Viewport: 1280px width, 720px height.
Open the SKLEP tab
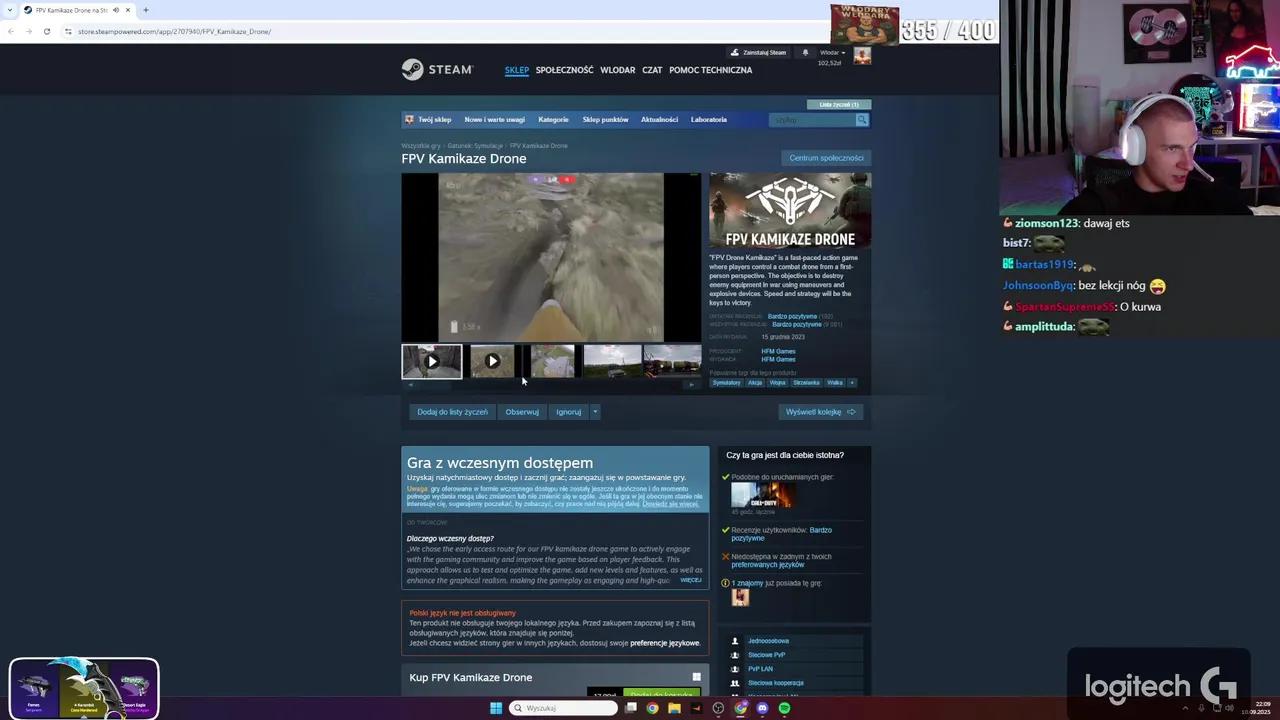(517, 70)
